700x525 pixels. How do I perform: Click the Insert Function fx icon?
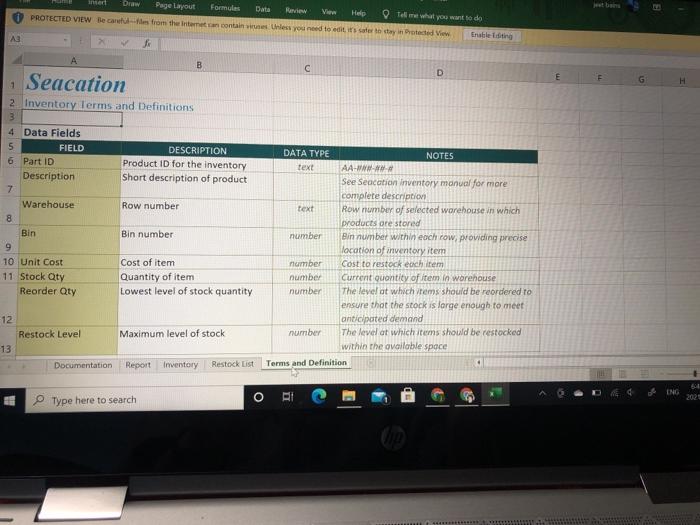coord(147,43)
